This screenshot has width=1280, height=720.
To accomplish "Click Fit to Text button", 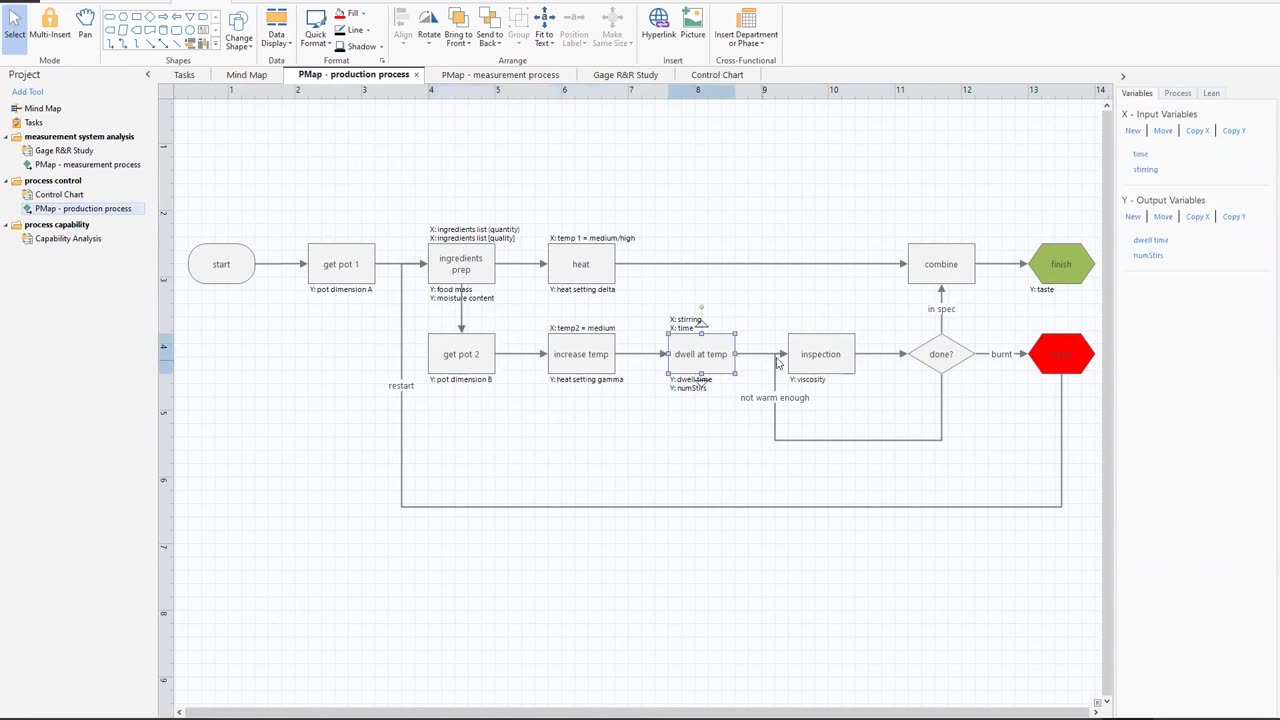I will pyautogui.click(x=544, y=28).
